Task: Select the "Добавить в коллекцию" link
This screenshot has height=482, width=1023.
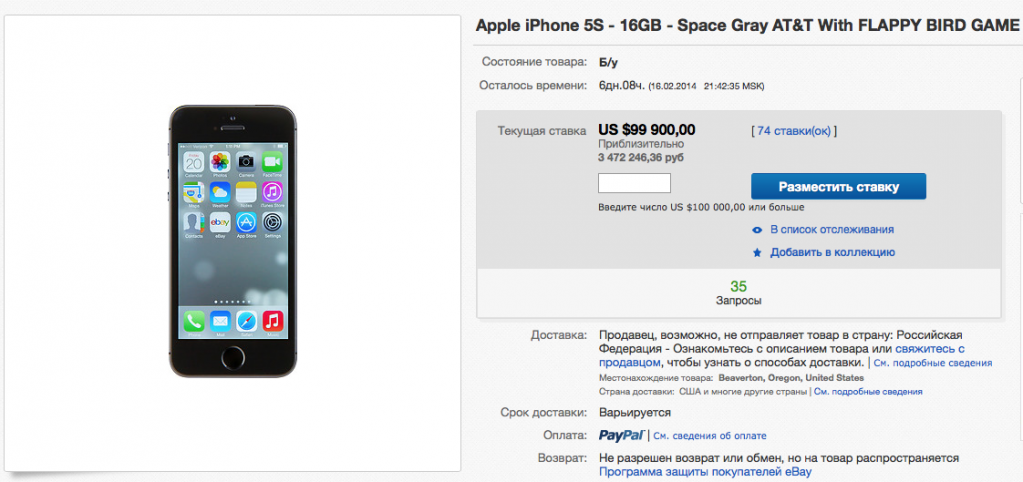Action: coord(832,253)
